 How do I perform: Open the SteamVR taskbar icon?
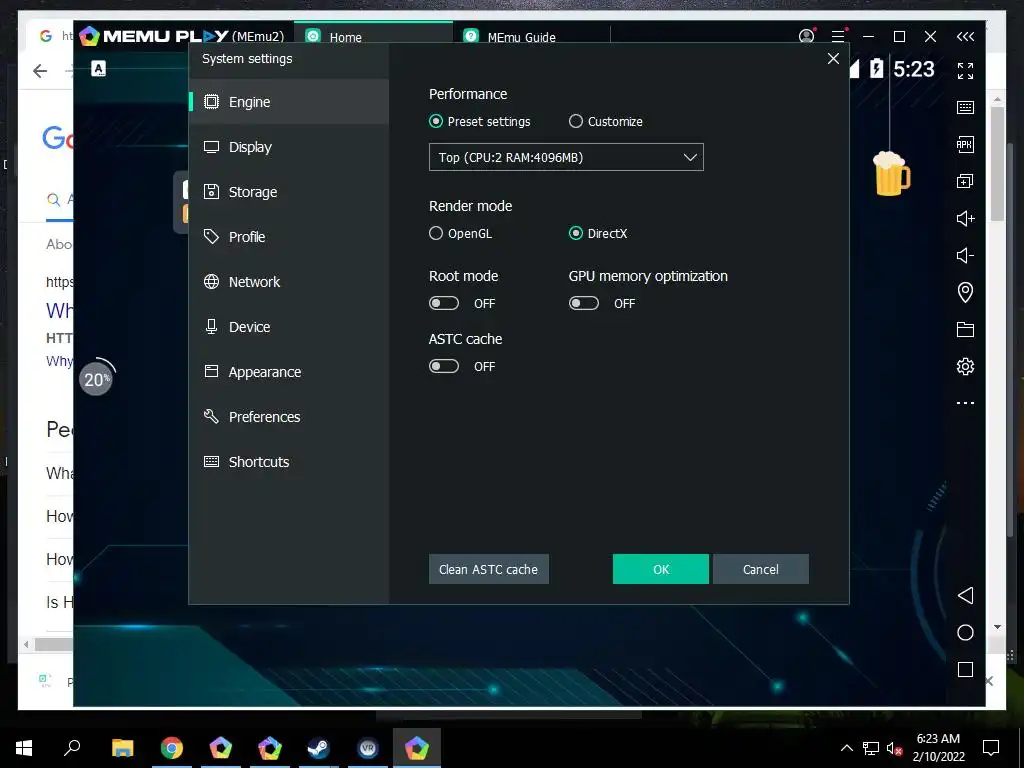tap(368, 748)
